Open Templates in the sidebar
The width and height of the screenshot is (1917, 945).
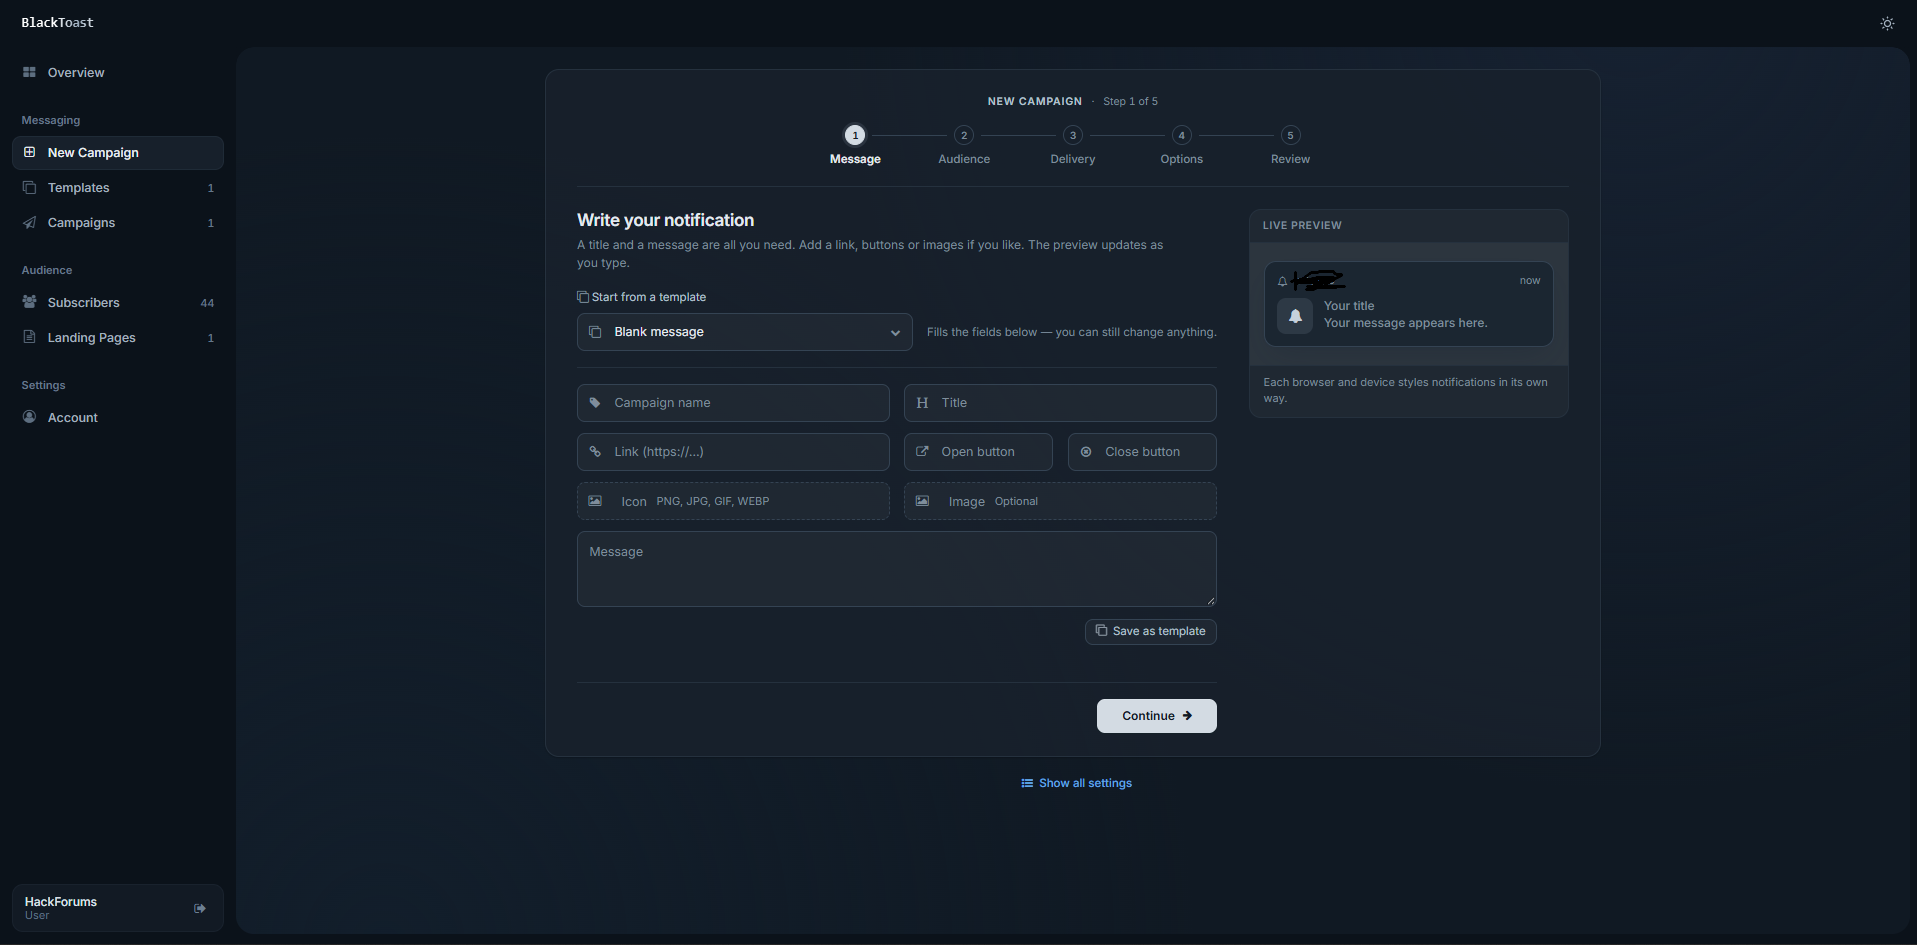click(117, 188)
